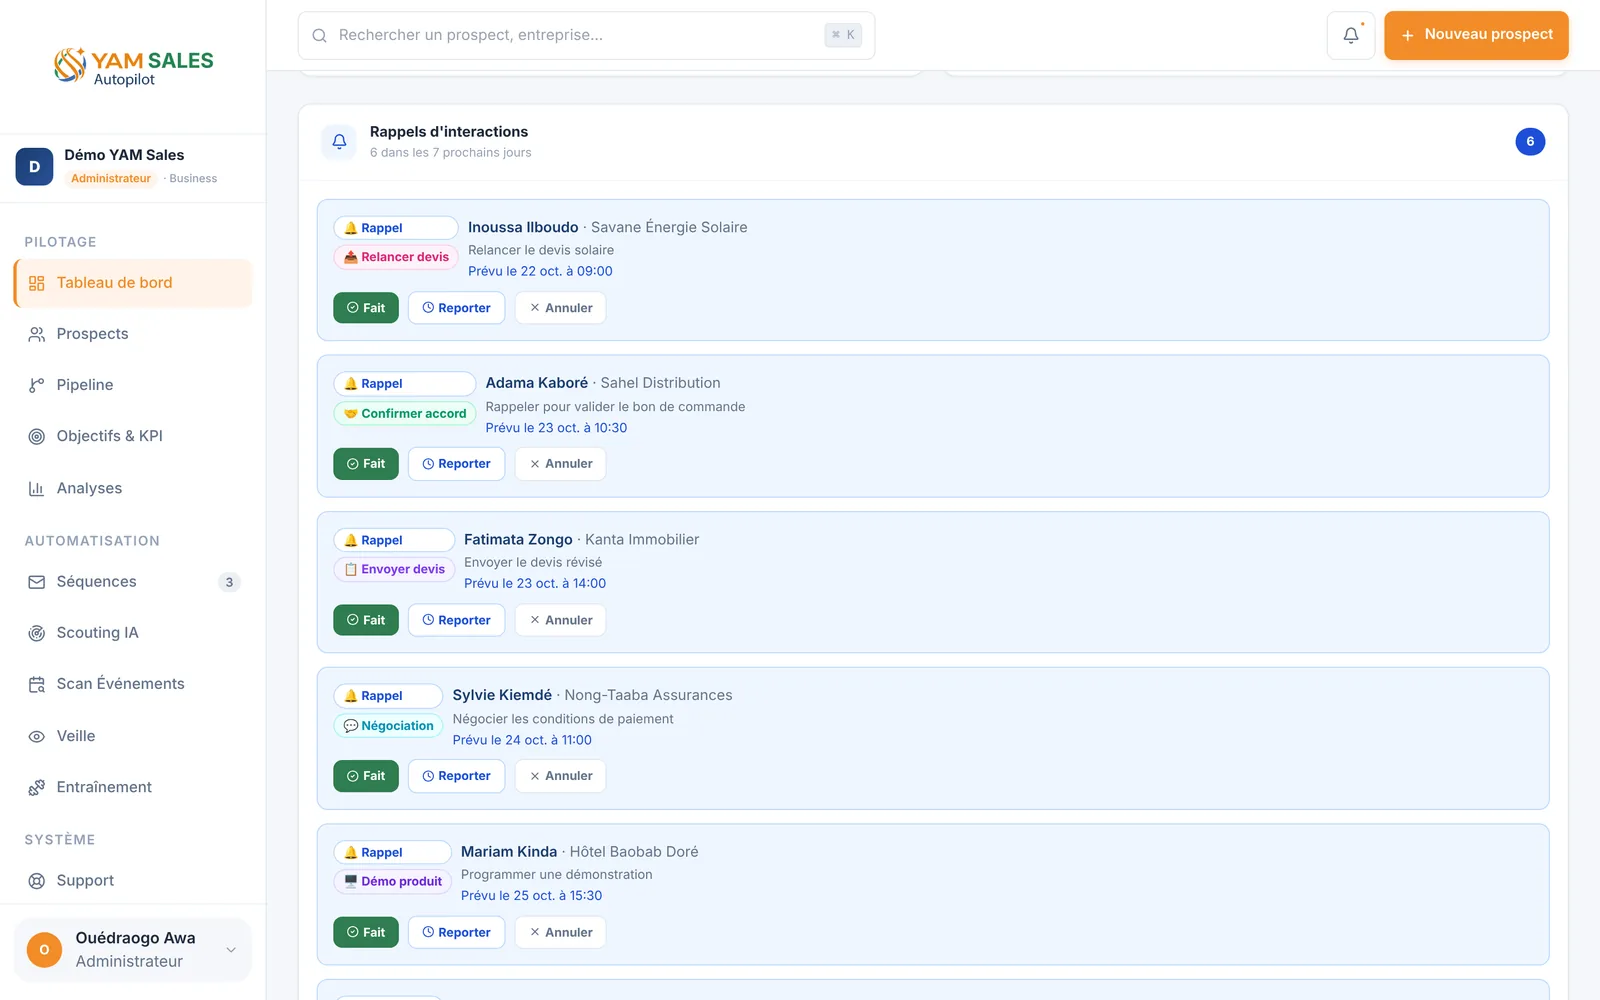This screenshot has height=1000, width=1600.
Task: Reporter the Fatimata Zongo reminder
Action: (x=456, y=620)
